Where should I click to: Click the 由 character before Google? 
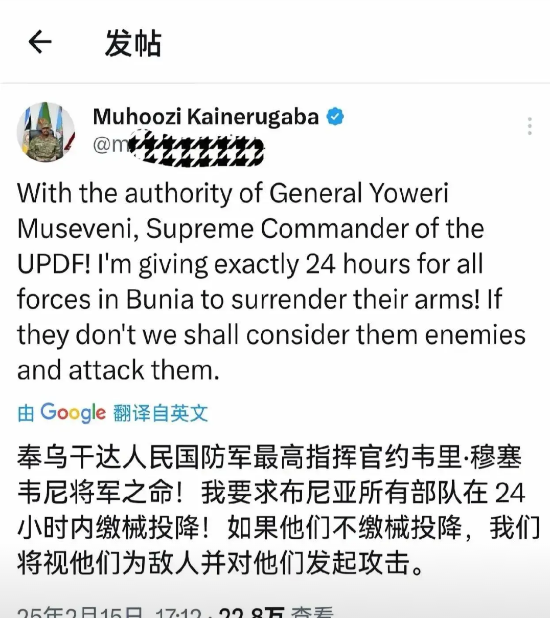click(26, 413)
